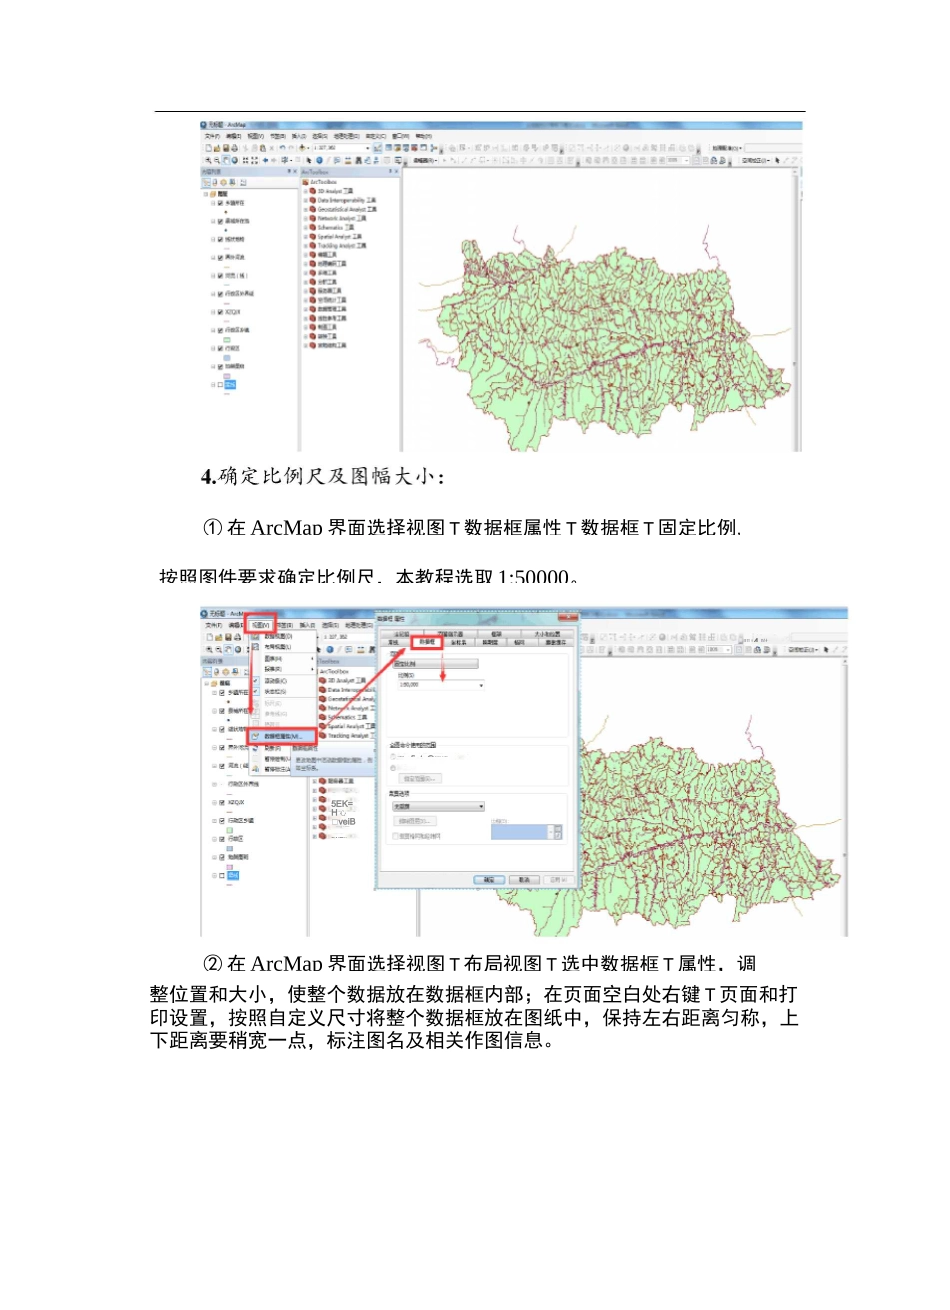The width and height of the screenshot is (950, 1310).
Task: Click 行政区 blue symbol swatch, upper contents
Action: [x=227, y=358]
